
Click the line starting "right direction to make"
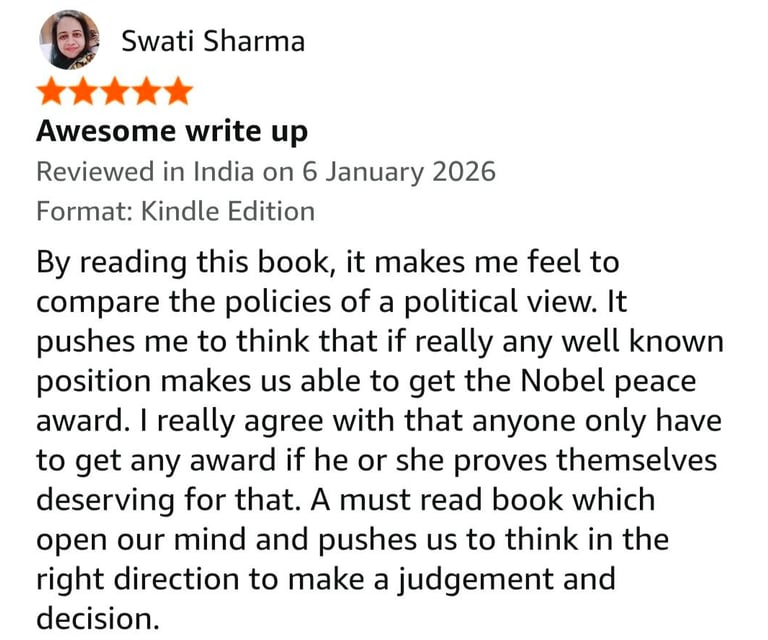coord(326,580)
